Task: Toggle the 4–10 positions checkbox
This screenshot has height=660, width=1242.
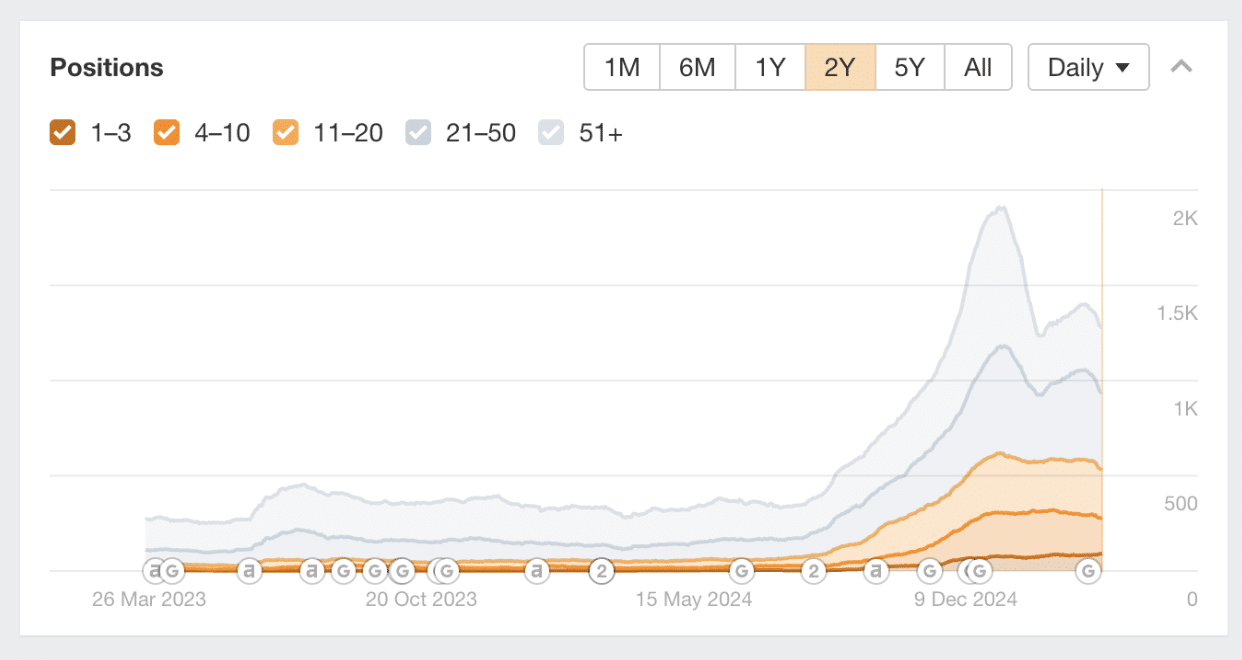Action: point(166,133)
